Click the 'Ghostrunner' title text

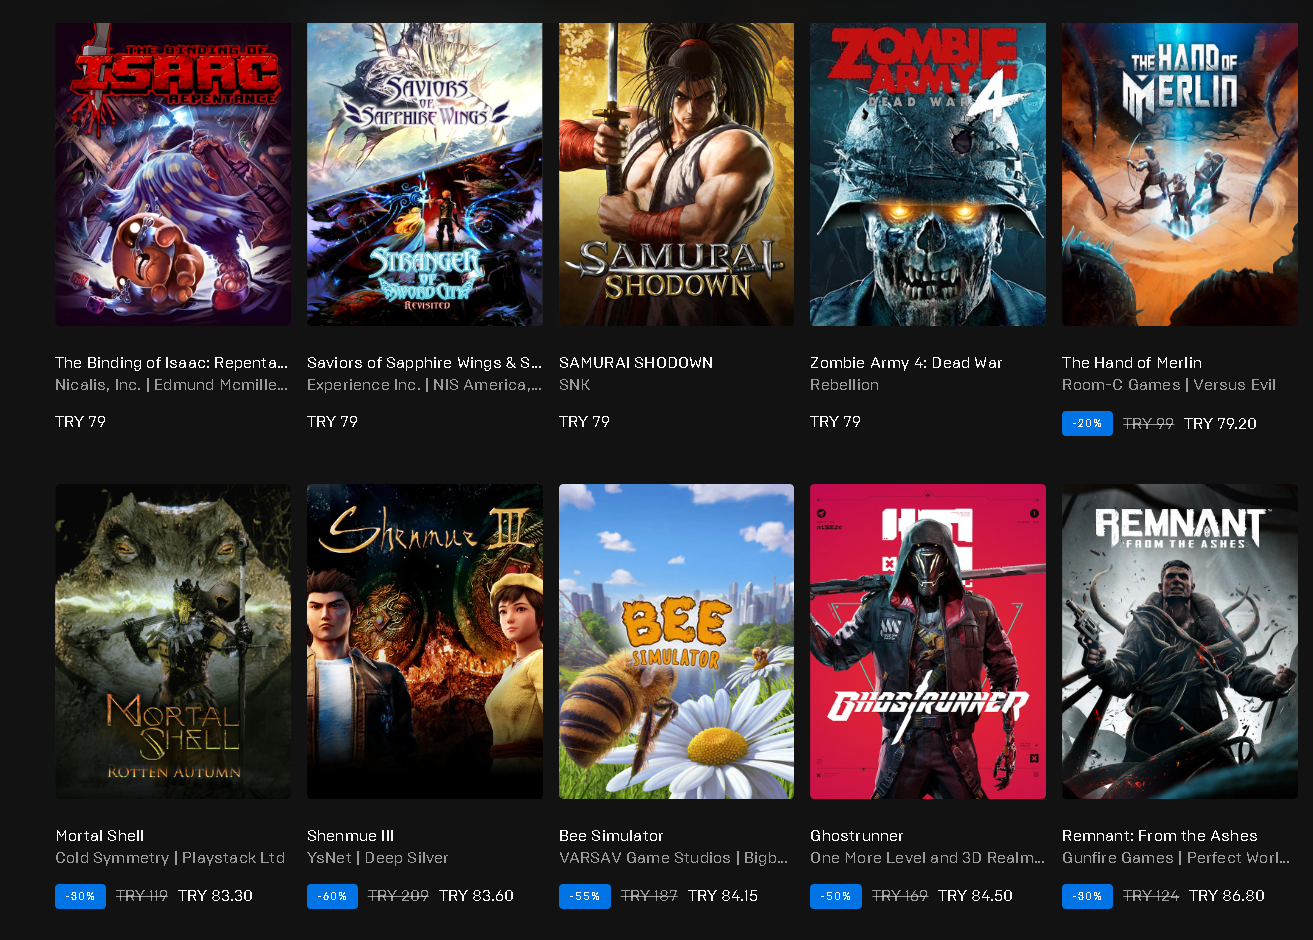click(857, 836)
